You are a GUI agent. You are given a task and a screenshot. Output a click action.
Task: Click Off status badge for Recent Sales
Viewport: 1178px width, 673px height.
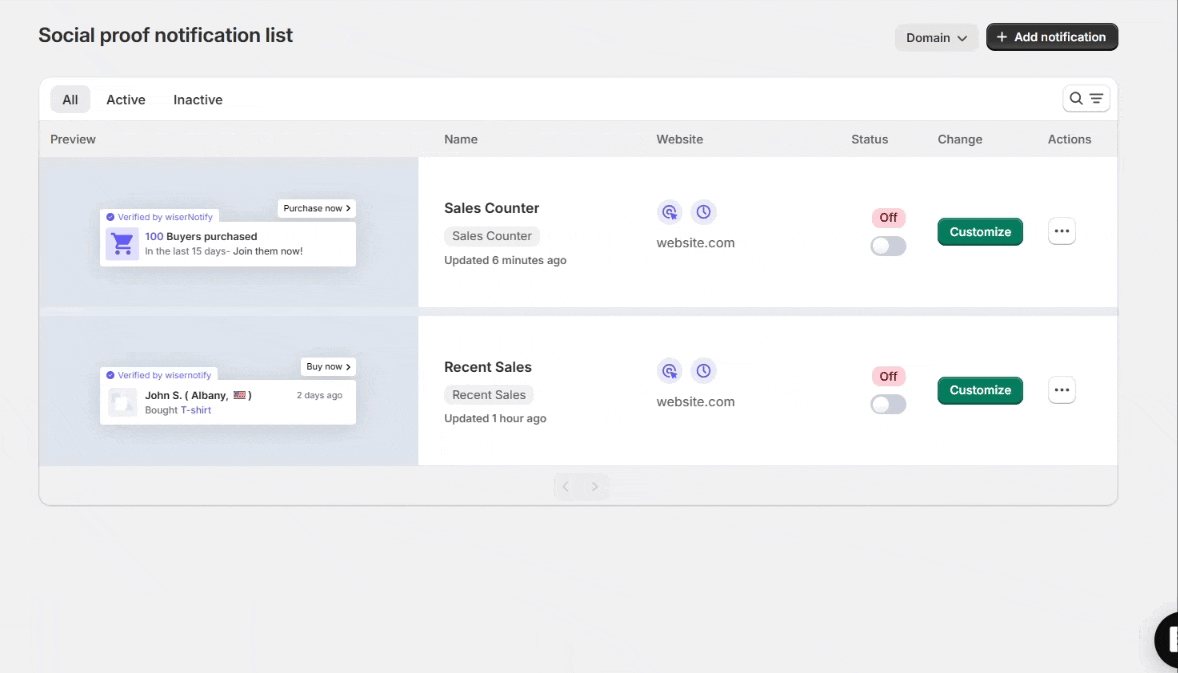(x=888, y=376)
